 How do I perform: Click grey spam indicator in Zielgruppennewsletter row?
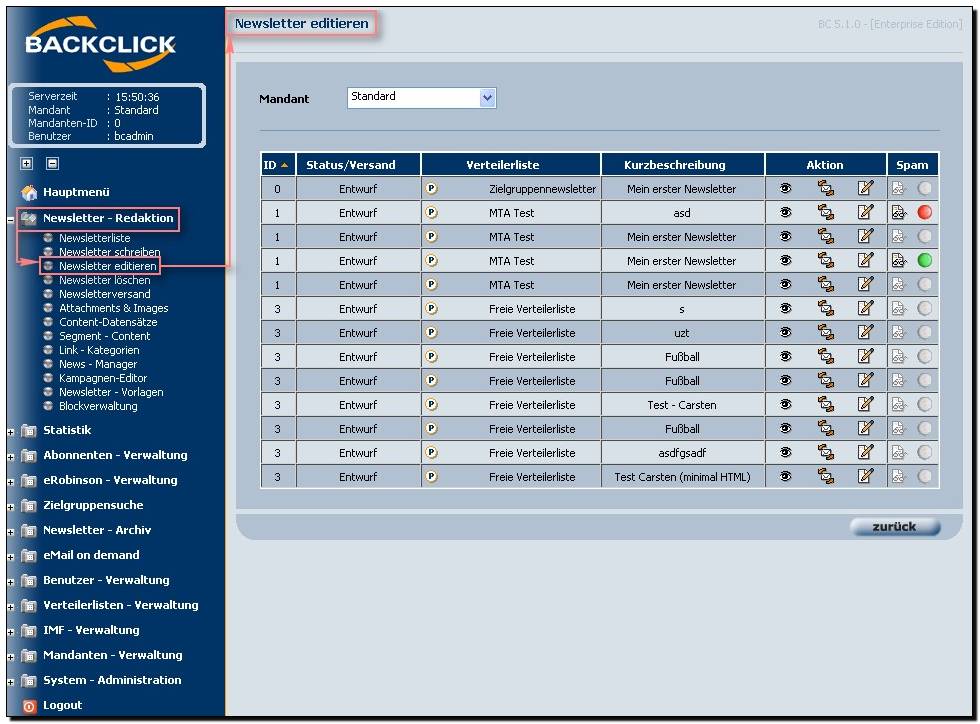(x=924, y=188)
